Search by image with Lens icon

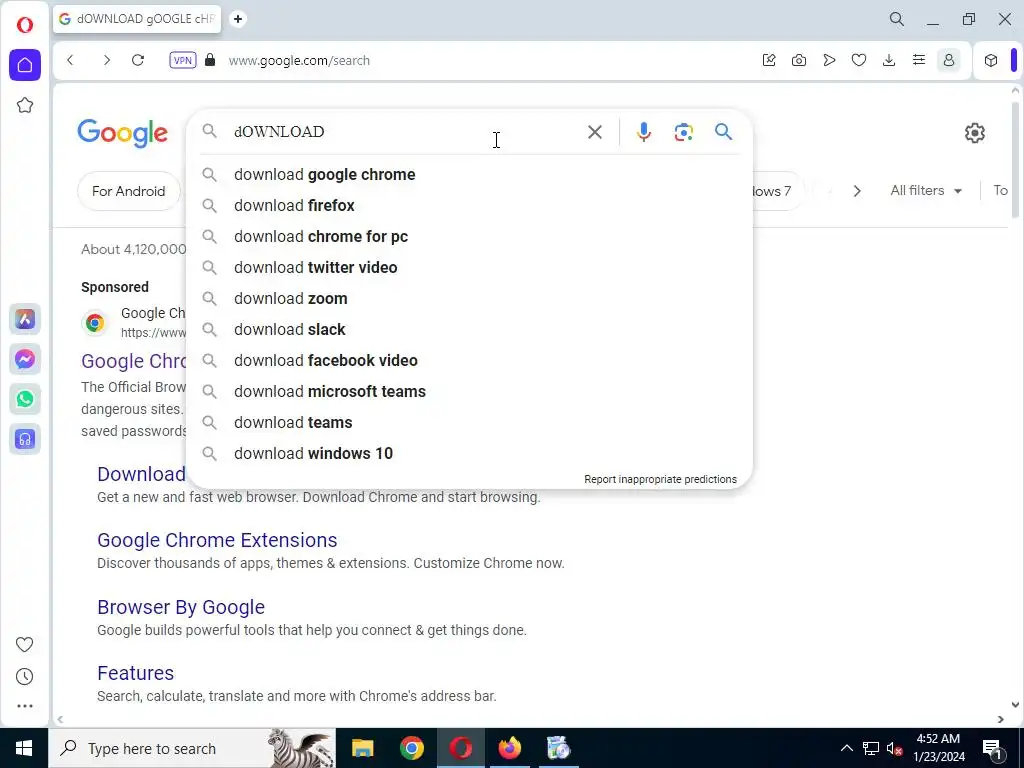pyautogui.click(x=683, y=132)
